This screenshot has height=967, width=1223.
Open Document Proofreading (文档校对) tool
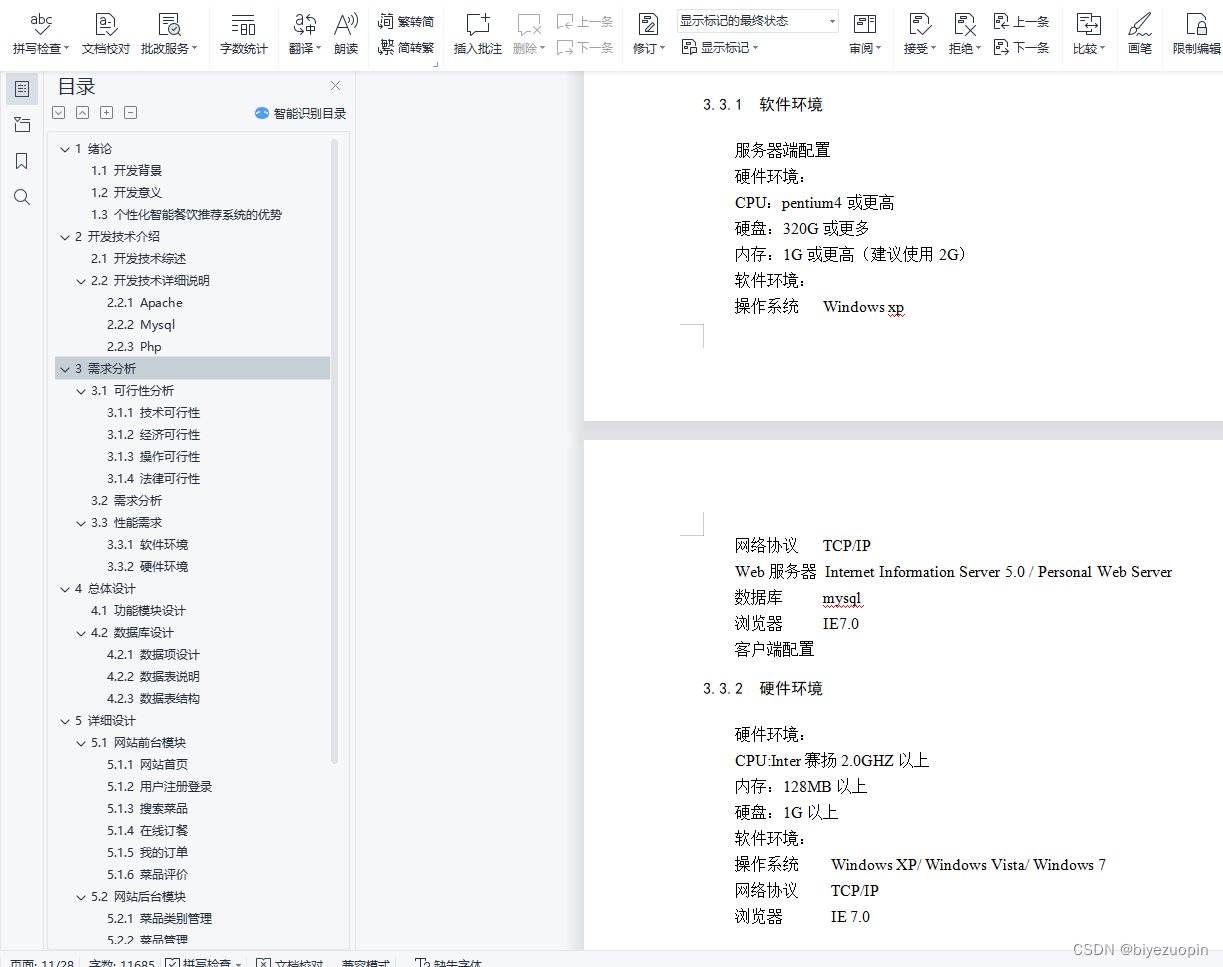point(105,34)
